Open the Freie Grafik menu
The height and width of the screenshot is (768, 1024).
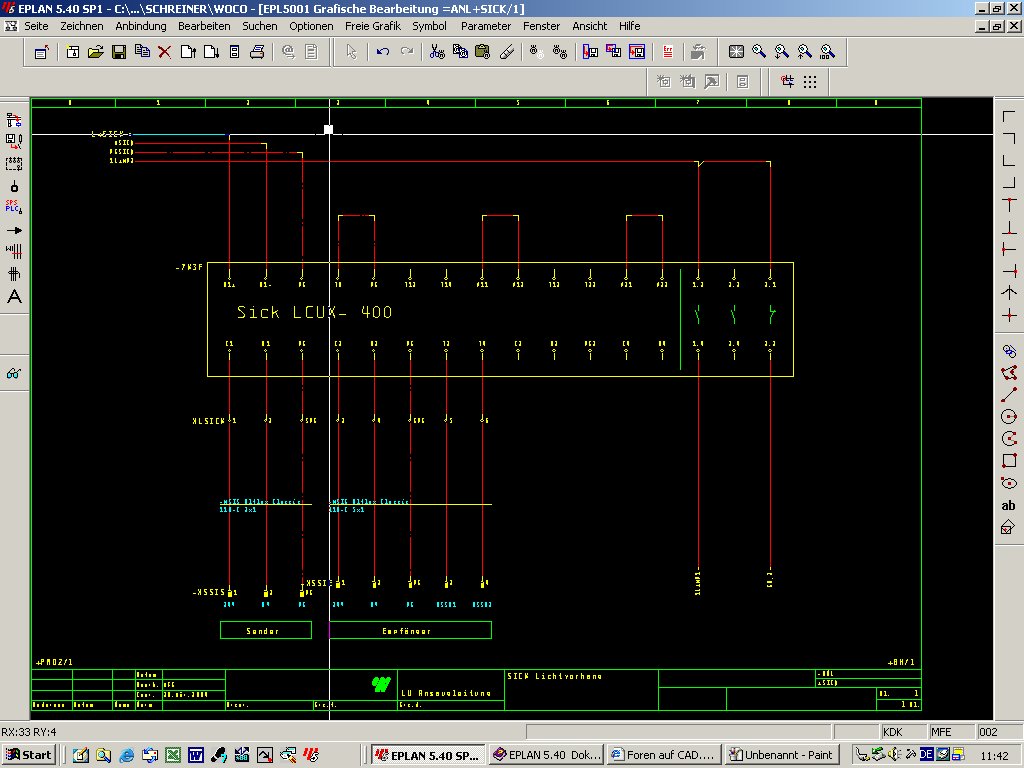pos(372,26)
